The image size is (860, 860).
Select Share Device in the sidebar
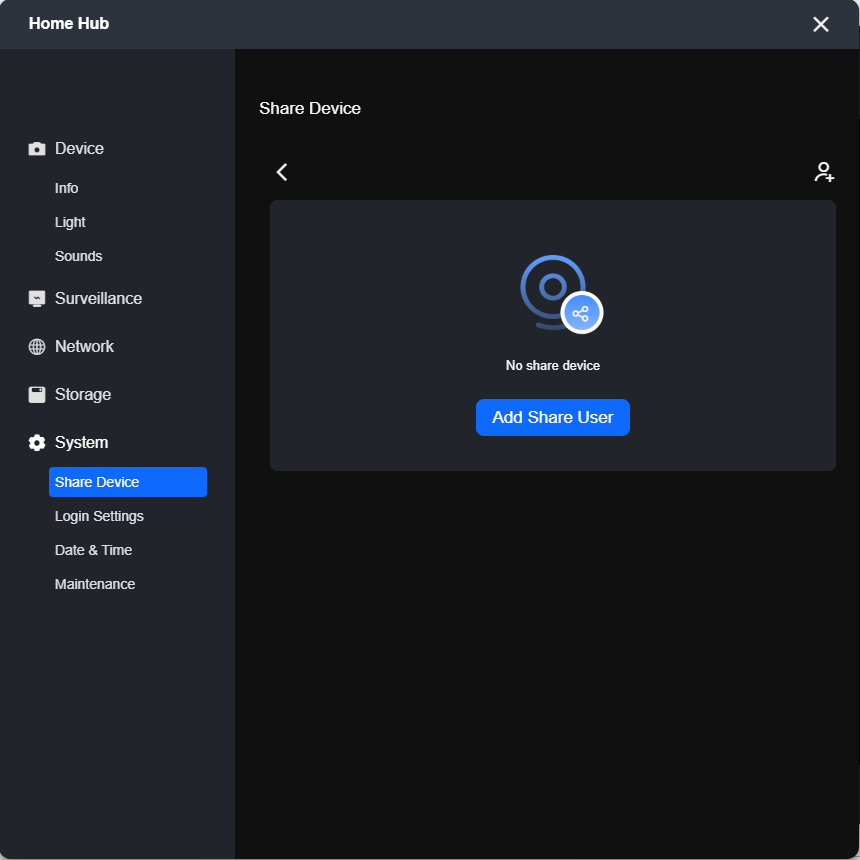click(128, 482)
